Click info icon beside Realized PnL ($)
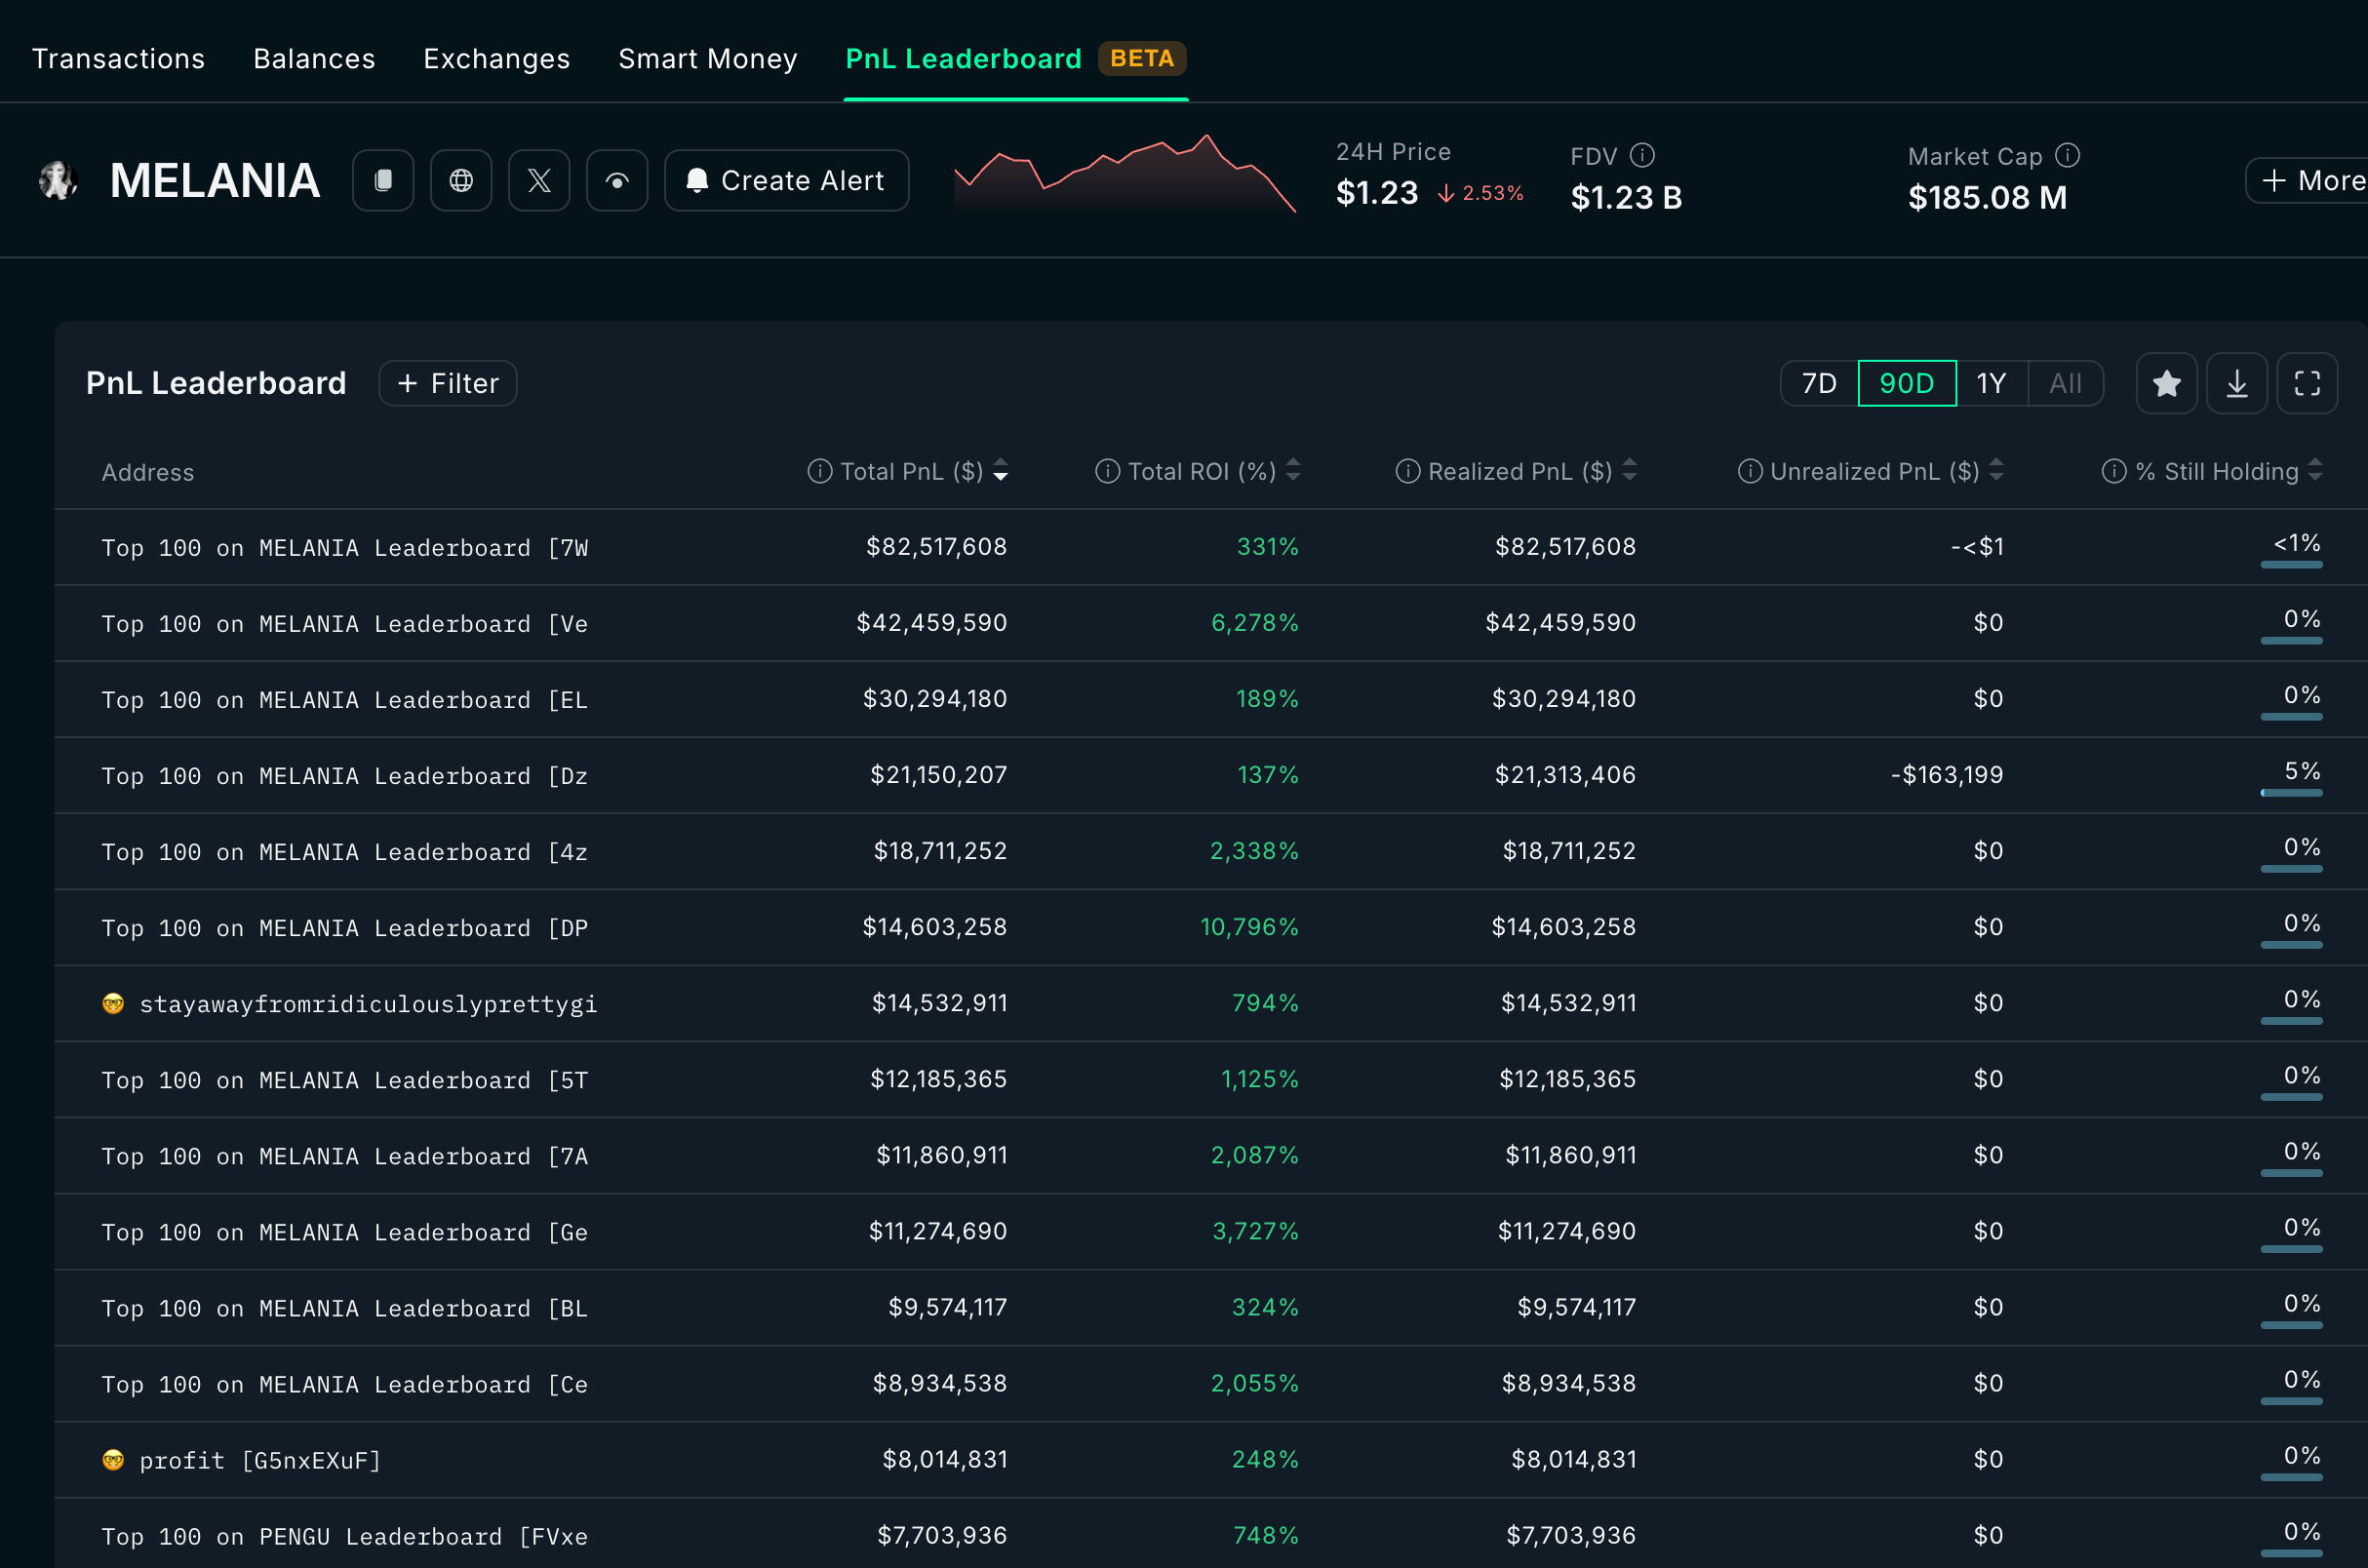The width and height of the screenshot is (2368, 1568). coord(1407,471)
